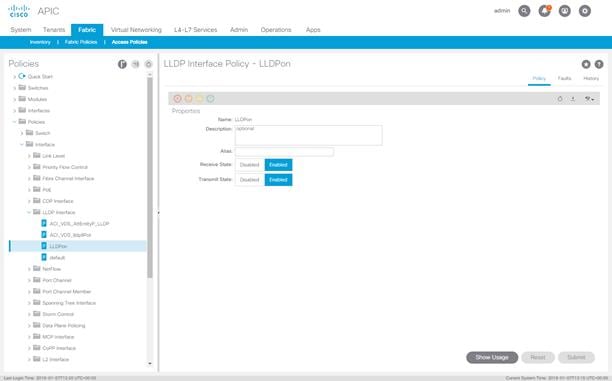The width and height of the screenshot is (612, 381).
Task: Click the download icon in properties toolbar
Action: click(x=573, y=99)
